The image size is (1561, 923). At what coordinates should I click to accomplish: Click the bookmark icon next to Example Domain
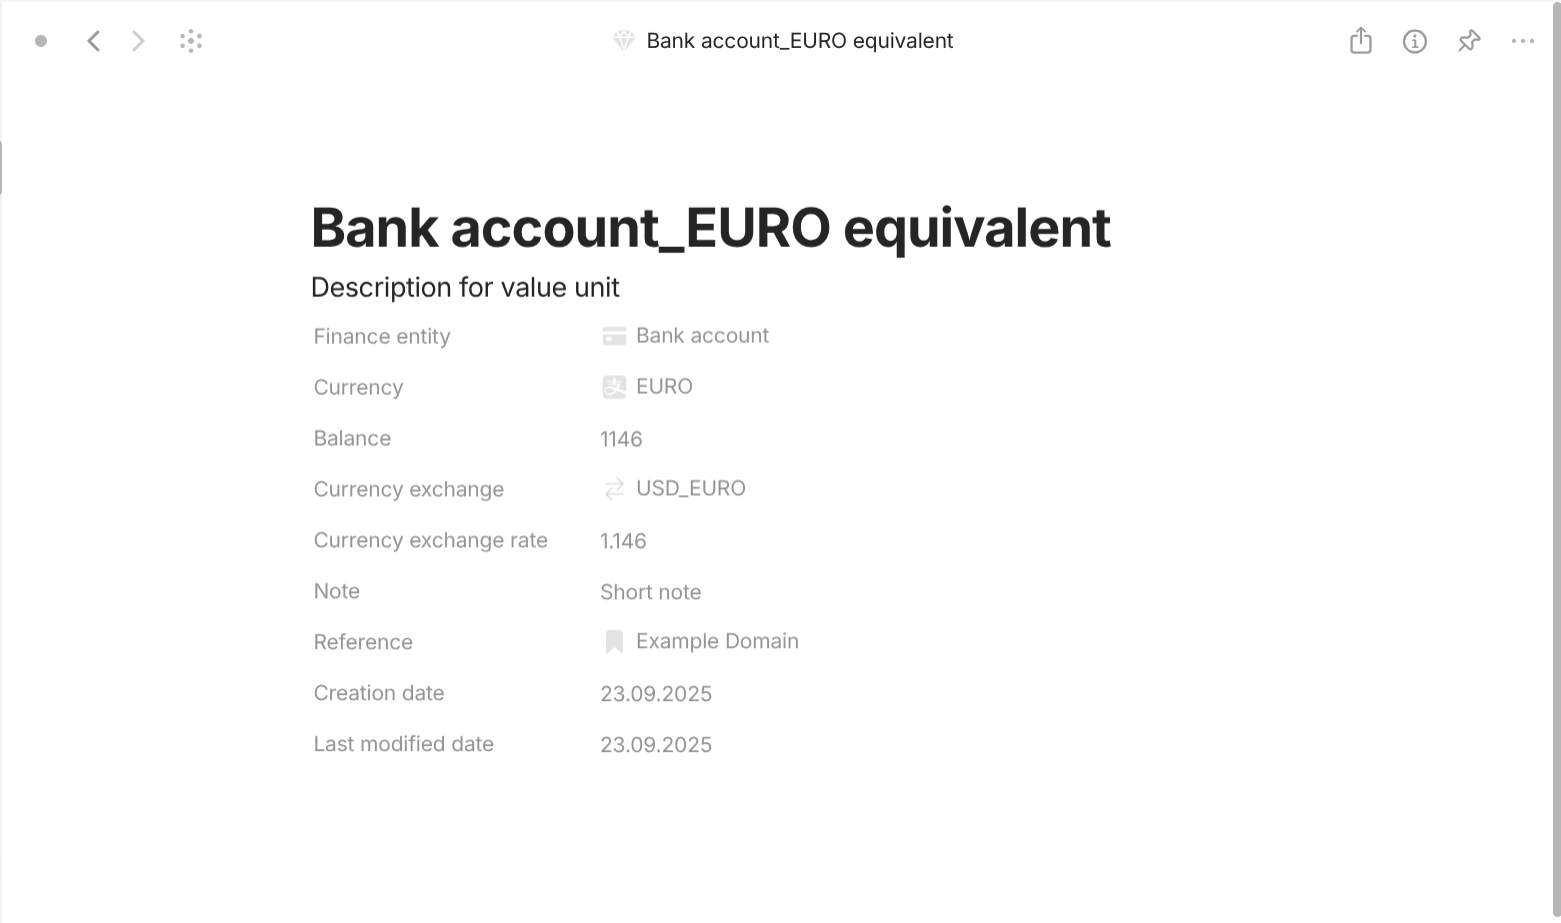(613, 641)
